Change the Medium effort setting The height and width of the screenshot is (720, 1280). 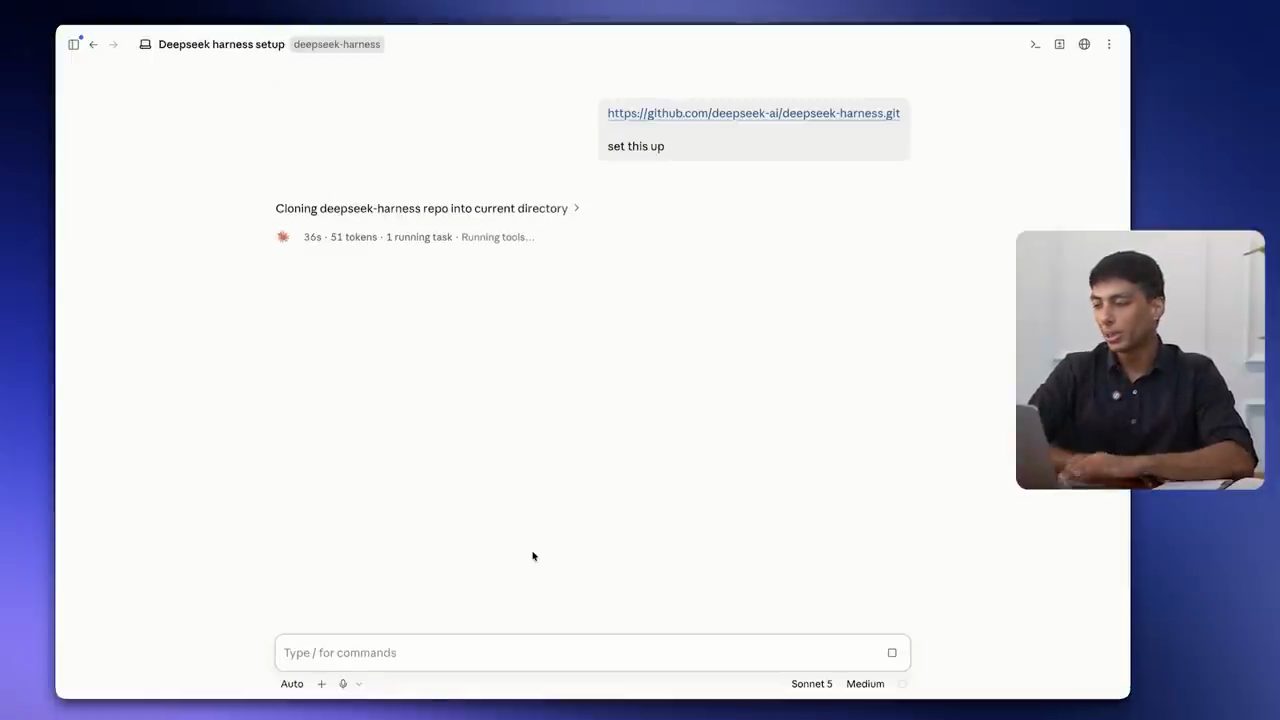coord(865,684)
